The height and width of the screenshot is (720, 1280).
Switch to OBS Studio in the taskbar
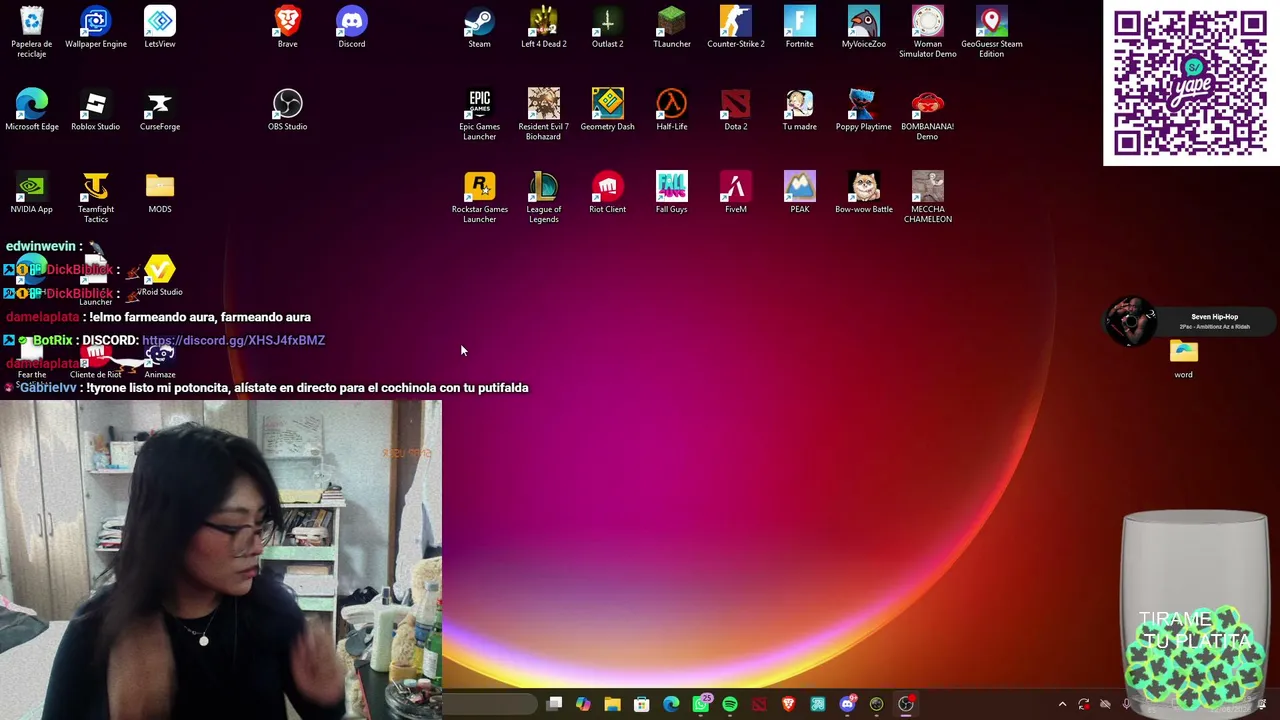coord(906,704)
